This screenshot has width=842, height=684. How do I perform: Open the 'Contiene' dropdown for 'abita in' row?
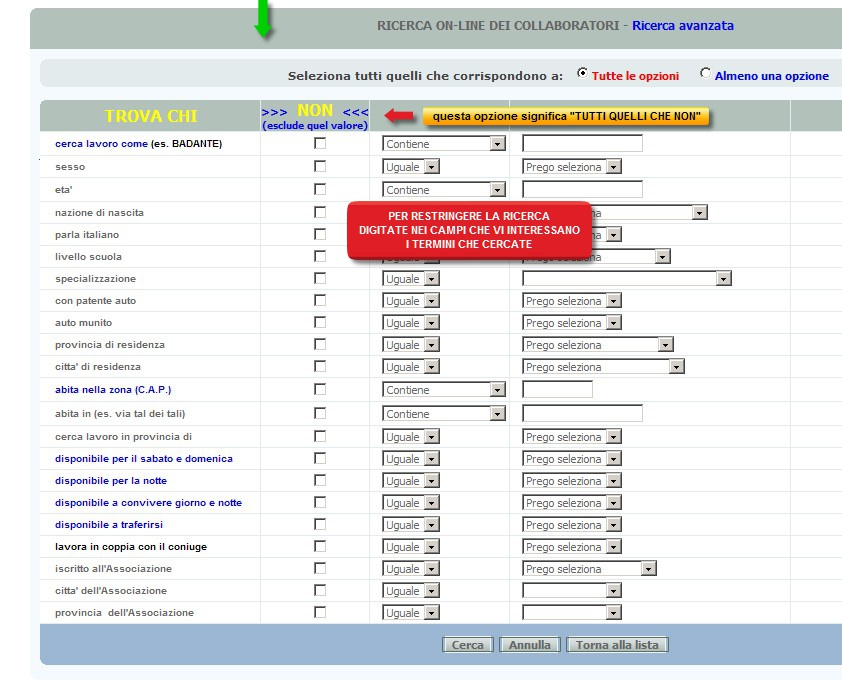[x=444, y=414]
